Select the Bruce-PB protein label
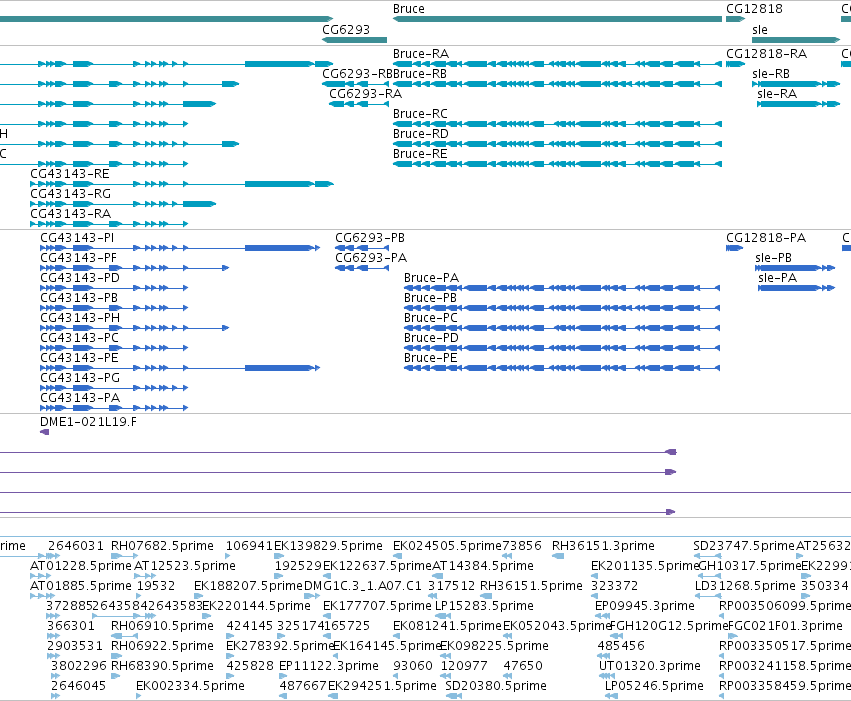The height and width of the screenshot is (701, 851). coord(430,298)
